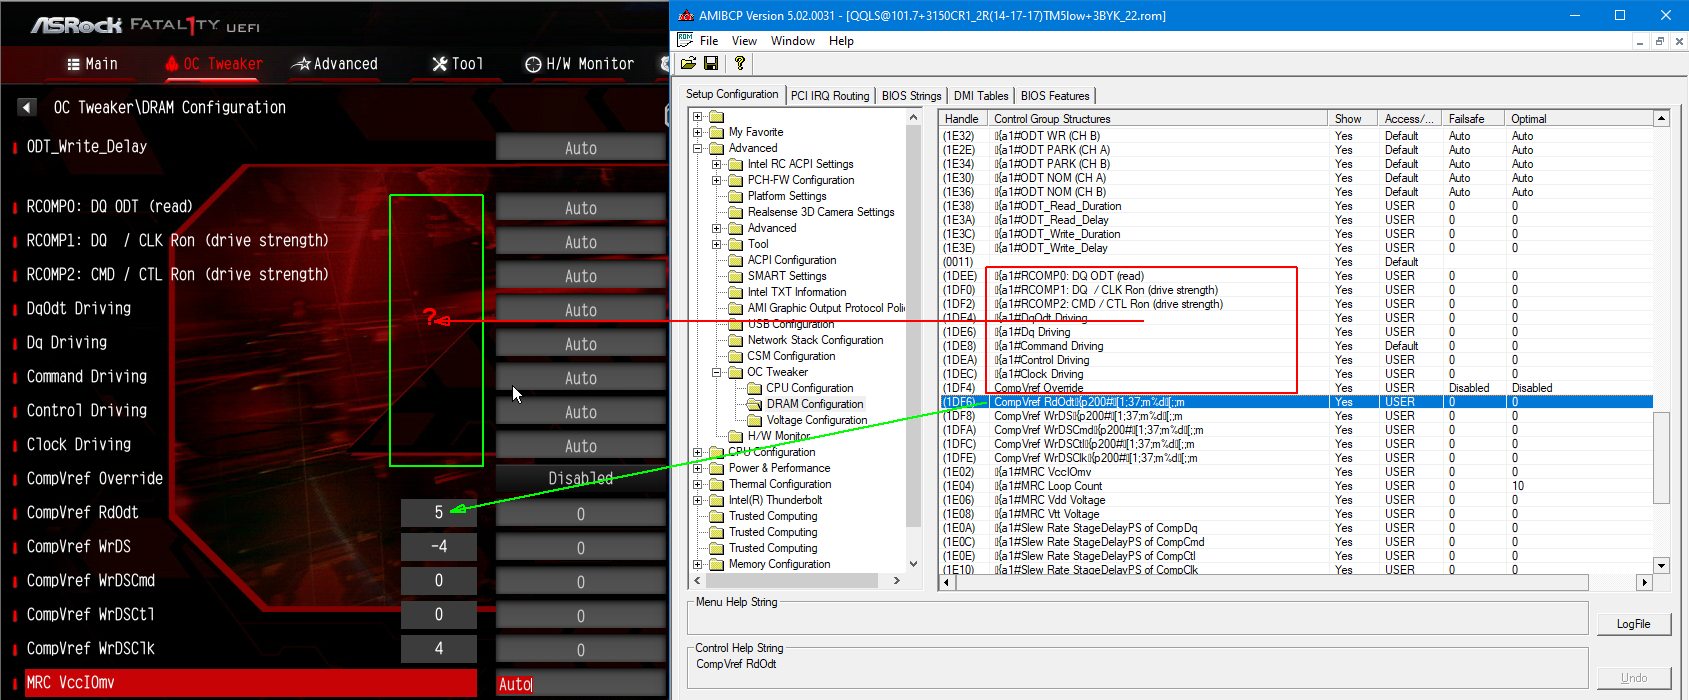Open the OC Tweaker tab in UEFI
Screen dimensions: 1689x700
[x=214, y=64]
